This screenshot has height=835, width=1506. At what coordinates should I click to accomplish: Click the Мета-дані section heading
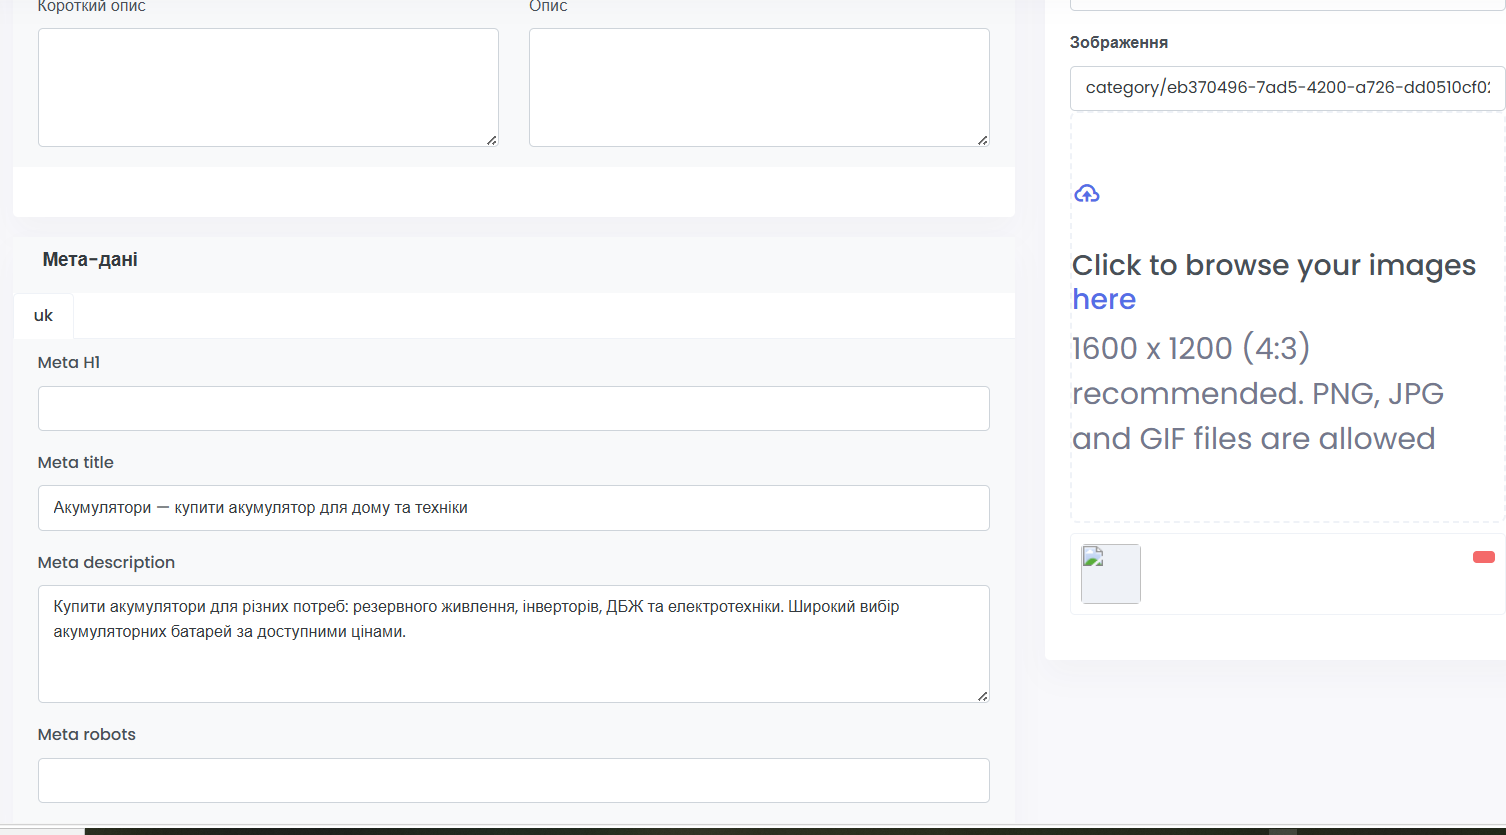pyautogui.click(x=90, y=260)
